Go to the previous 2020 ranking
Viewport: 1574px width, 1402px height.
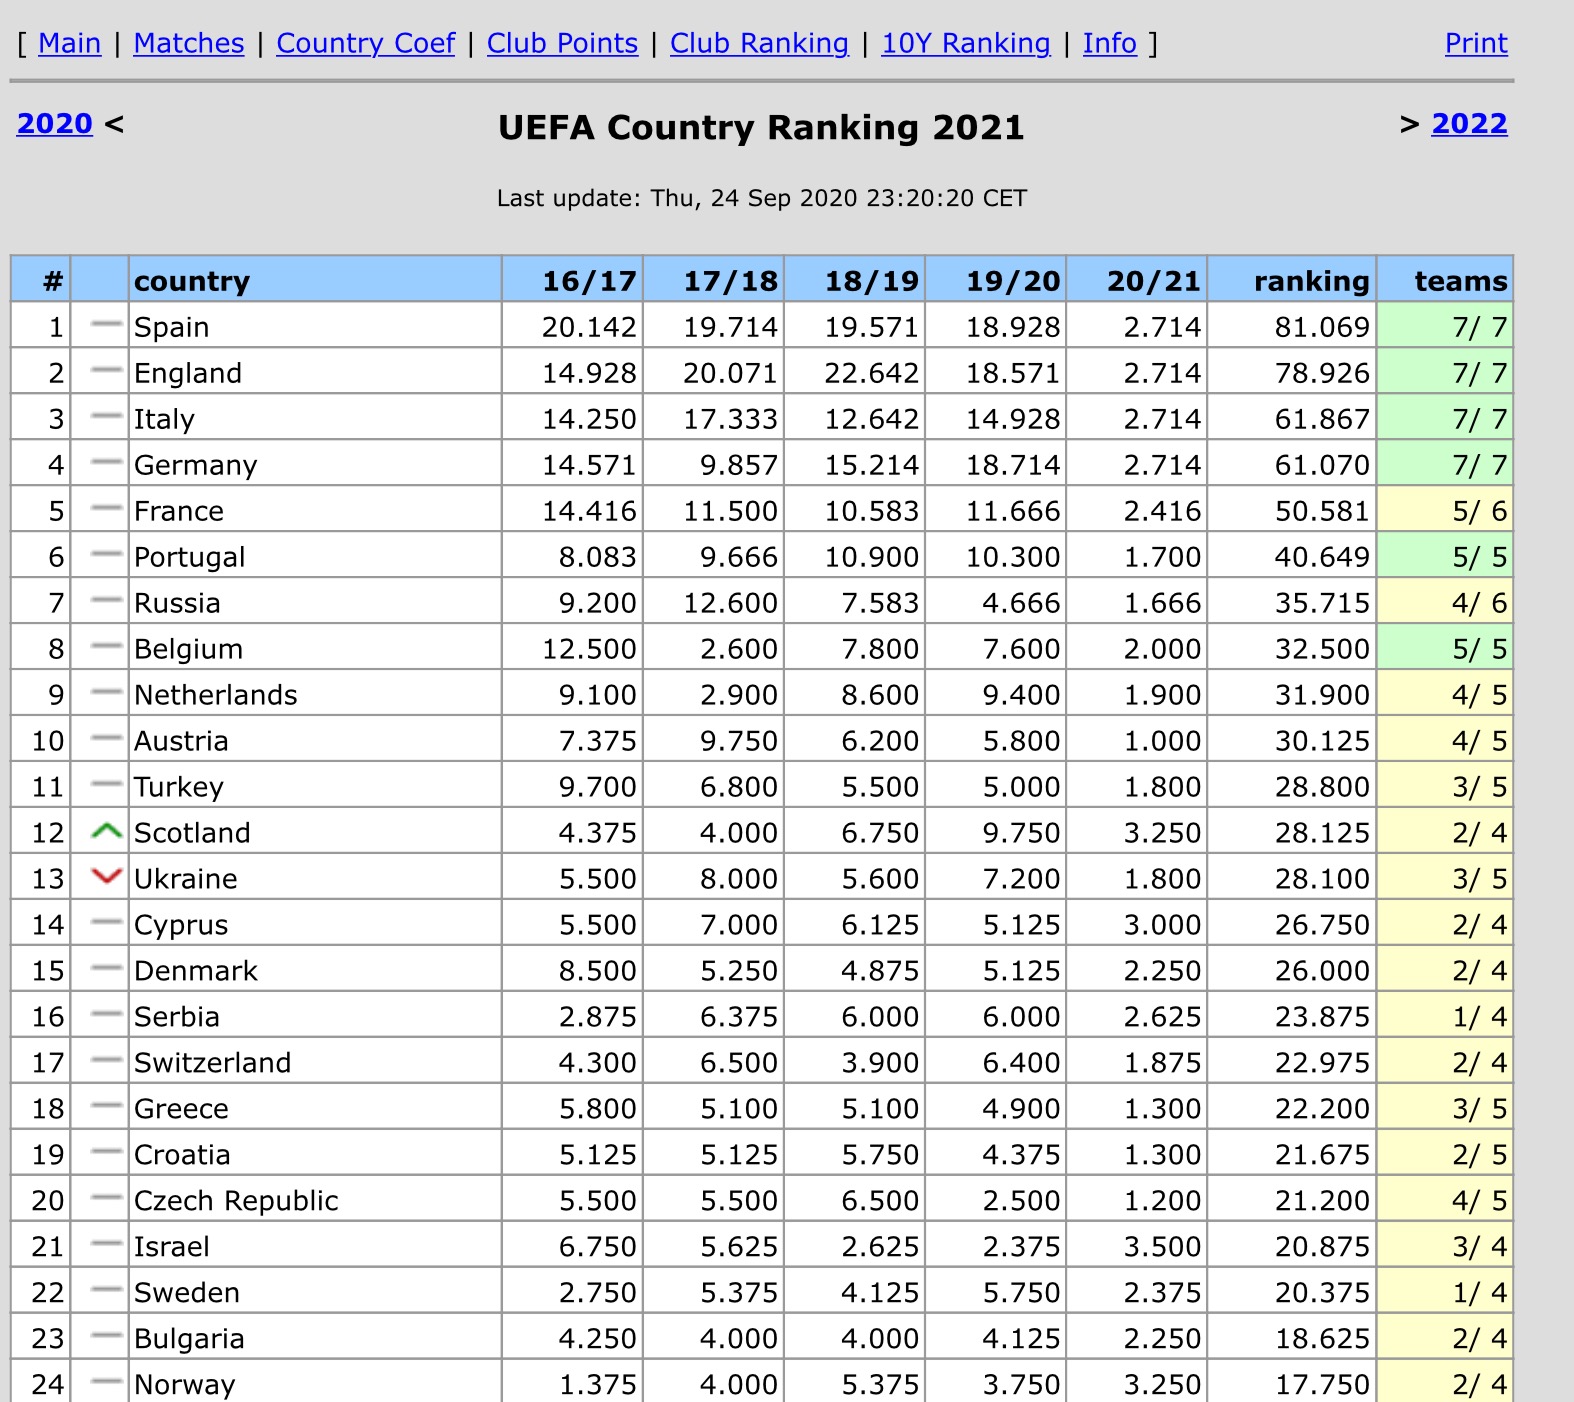pos(55,124)
